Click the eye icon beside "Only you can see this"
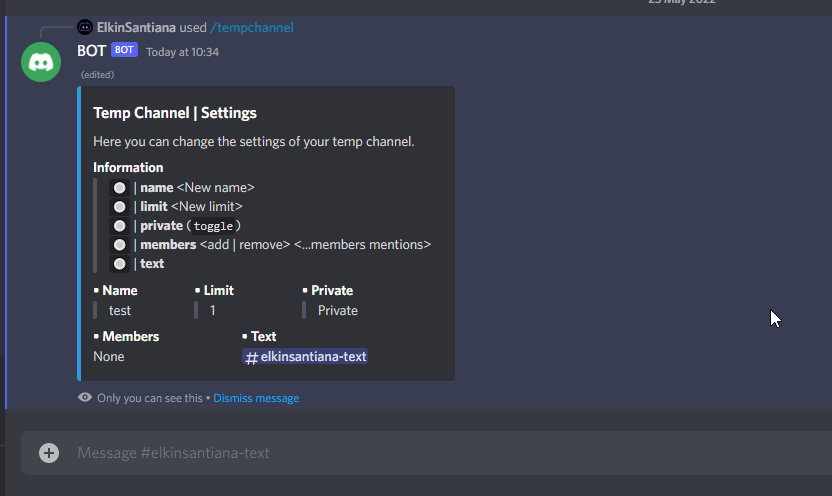Image resolution: width=832 pixels, height=496 pixels. (85, 398)
